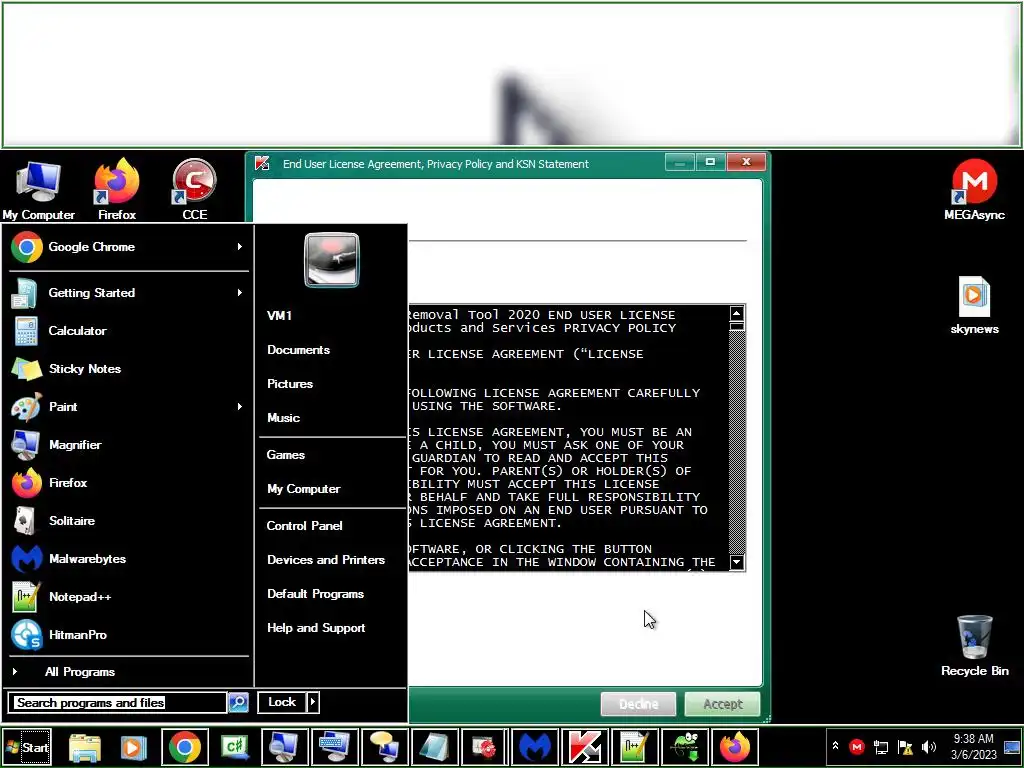1024x768 pixels.
Task: Select the MEGAsync desktop shortcut
Action: click(974, 189)
